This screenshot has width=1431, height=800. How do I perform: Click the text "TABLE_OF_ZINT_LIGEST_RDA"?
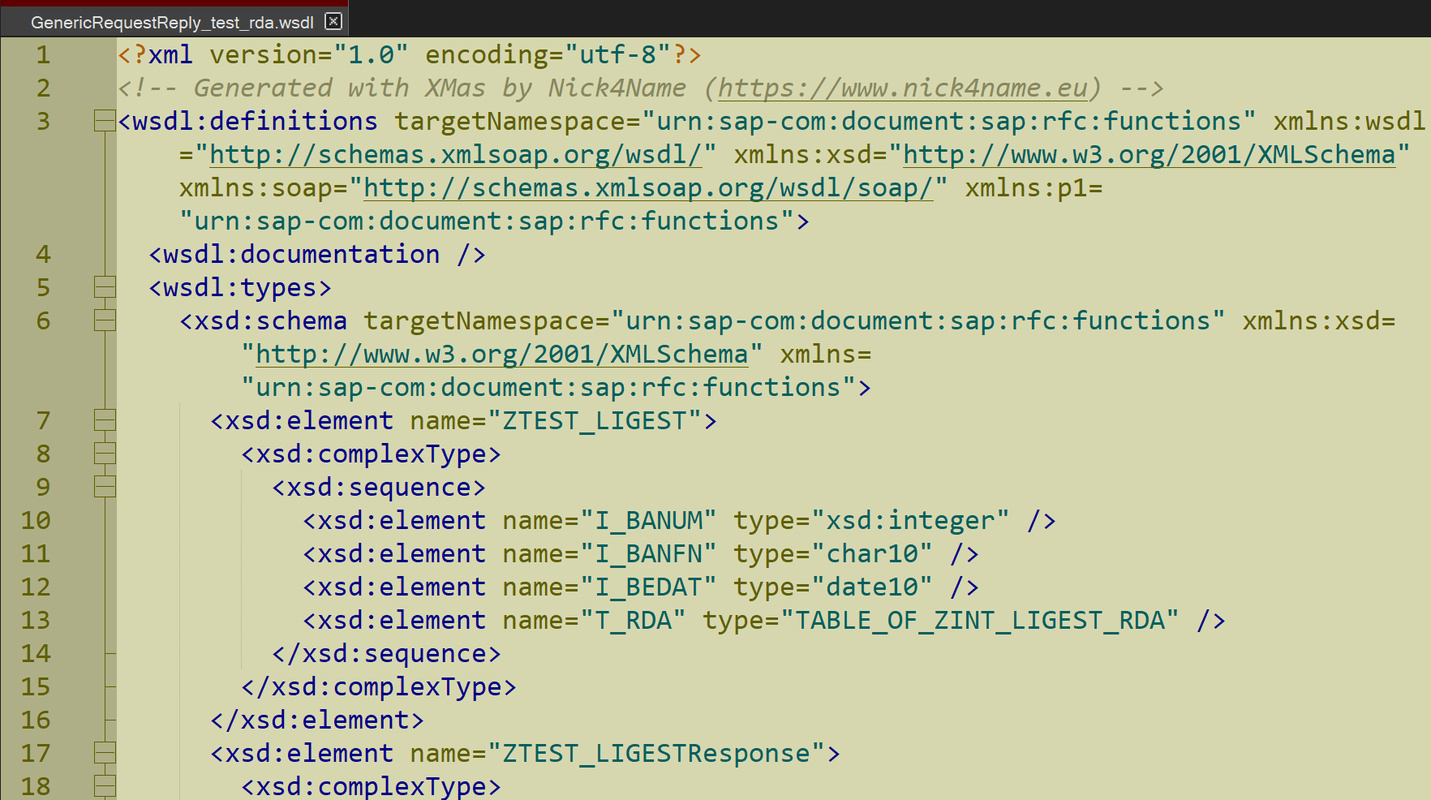pos(980,620)
